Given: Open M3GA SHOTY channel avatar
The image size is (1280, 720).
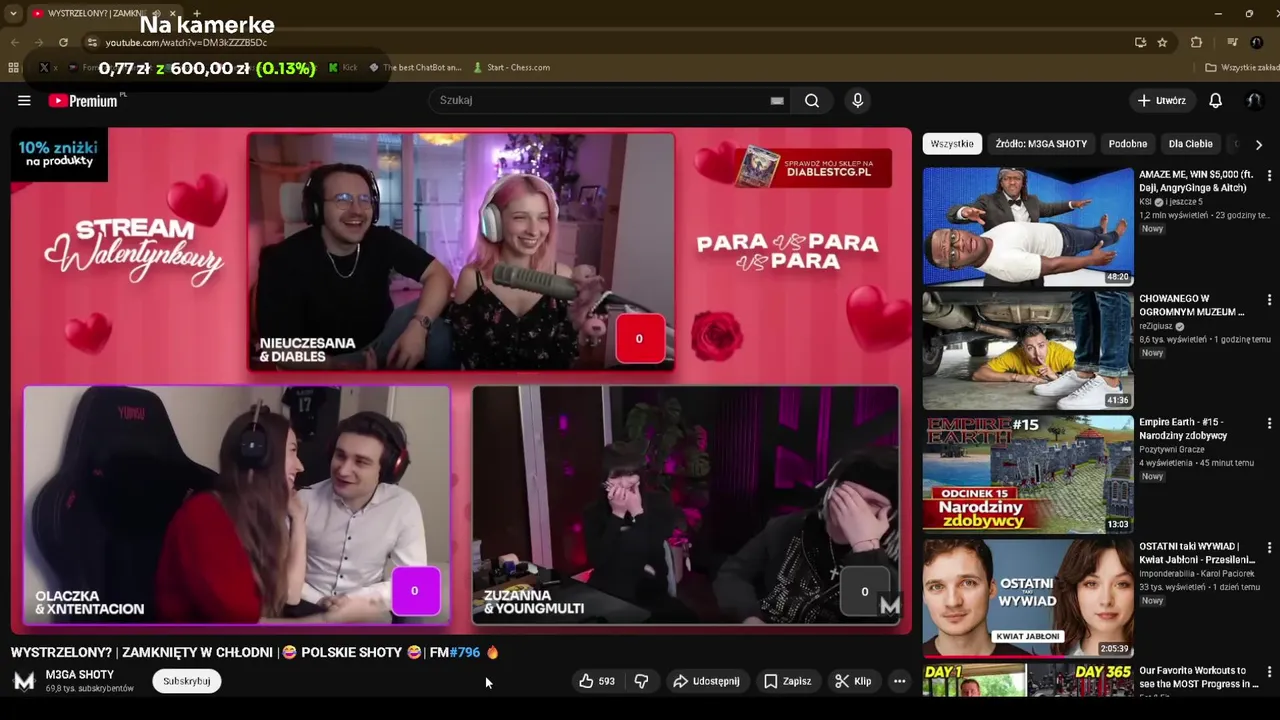Looking at the screenshot, I should tap(24, 681).
